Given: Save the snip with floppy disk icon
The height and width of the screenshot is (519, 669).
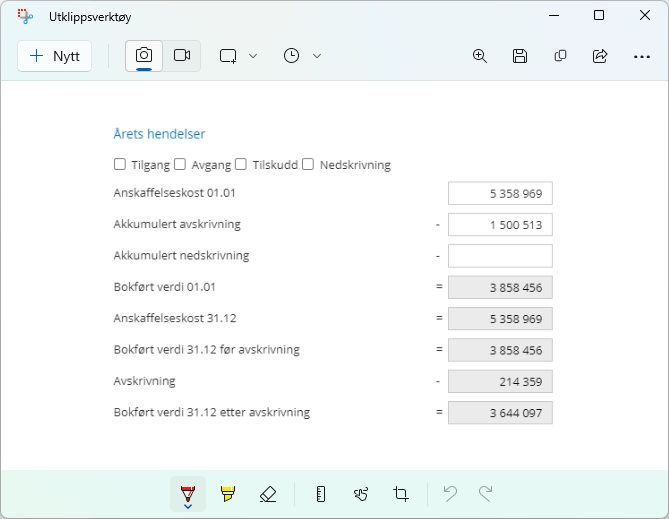Looking at the screenshot, I should coord(520,56).
